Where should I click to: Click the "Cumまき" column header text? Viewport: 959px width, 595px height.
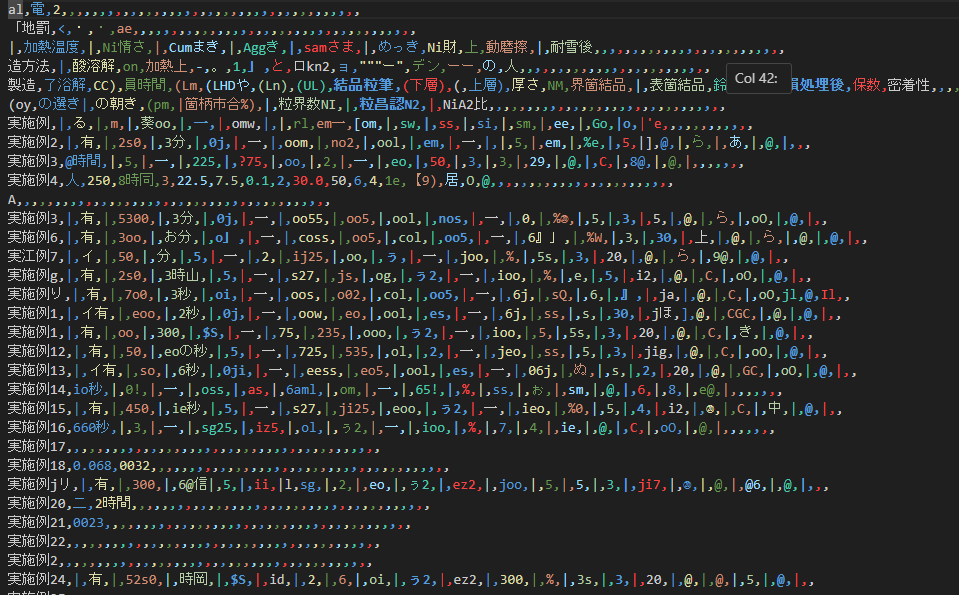[x=193, y=47]
